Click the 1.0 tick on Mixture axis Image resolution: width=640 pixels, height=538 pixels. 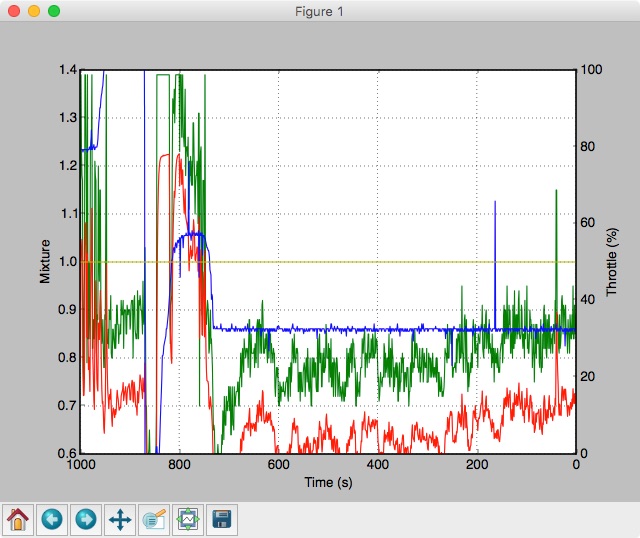click(68, 262)
